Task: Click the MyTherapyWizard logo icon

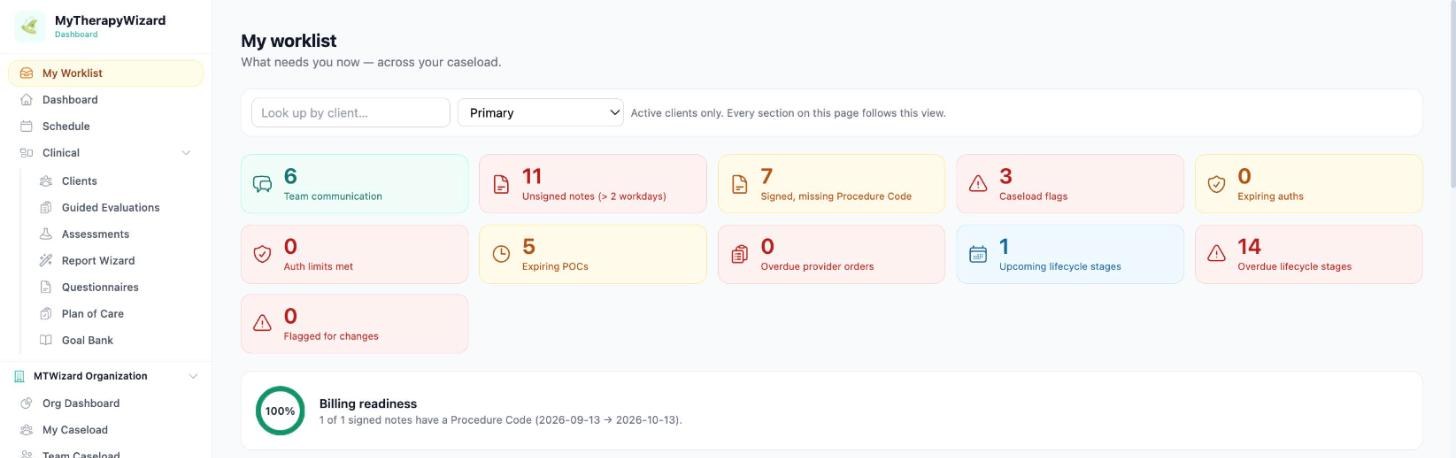Action: tap(30, 26)
